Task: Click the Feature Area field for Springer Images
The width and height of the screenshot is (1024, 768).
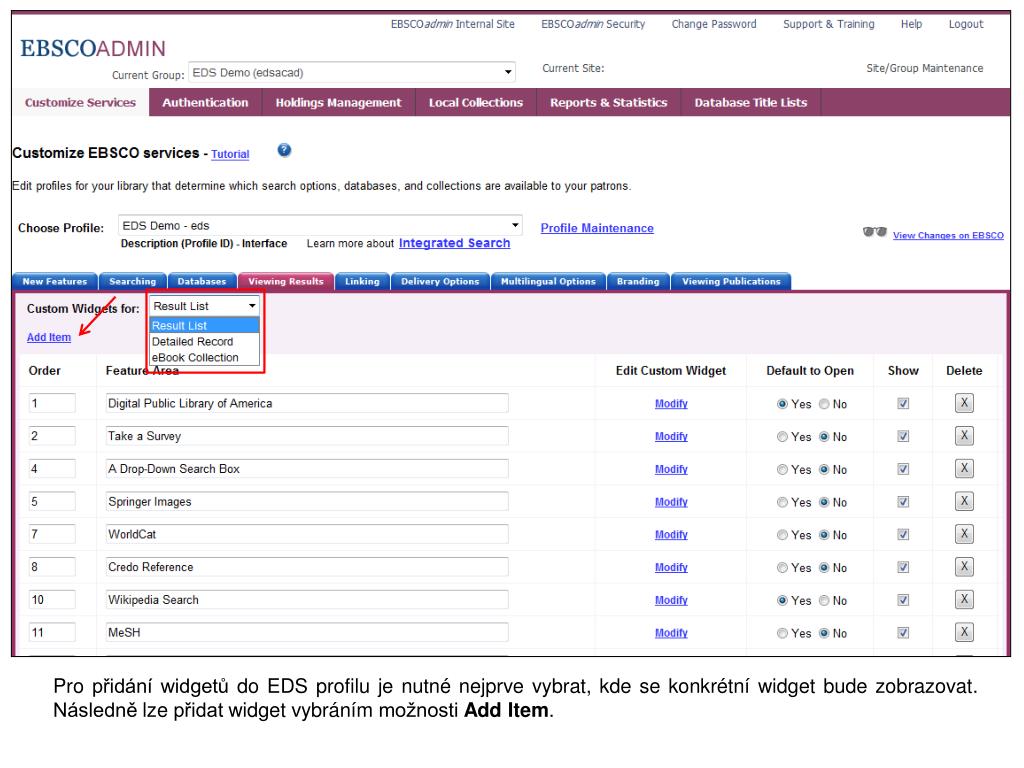Action: 307,502
